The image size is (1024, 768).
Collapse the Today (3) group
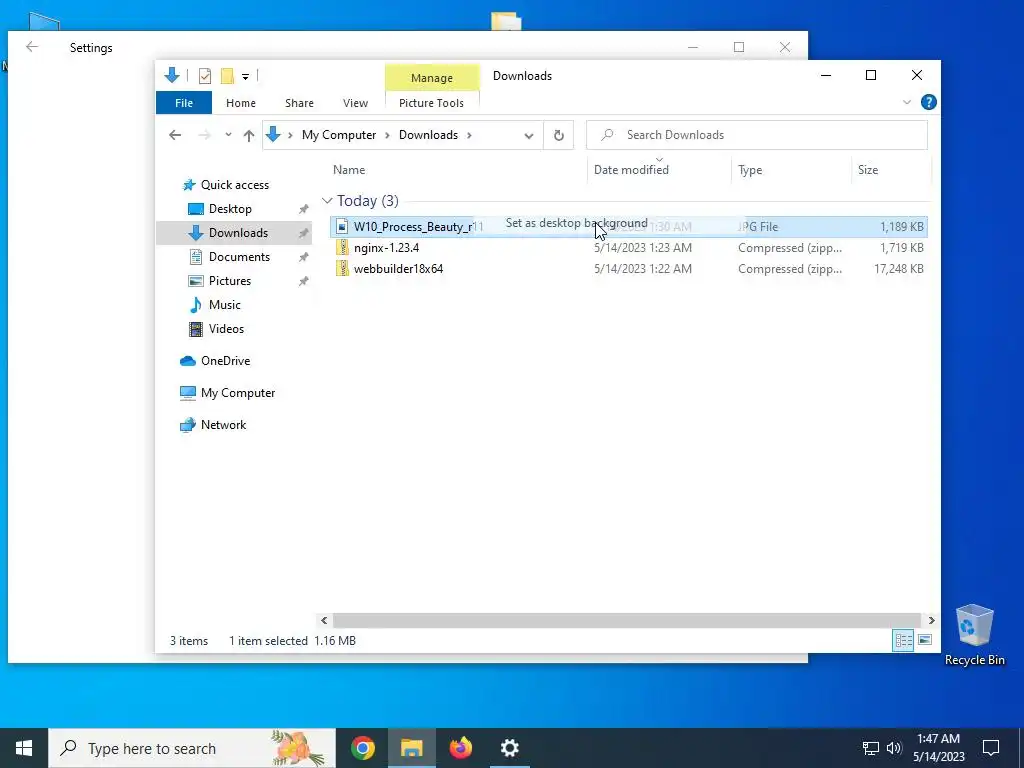(327, 200)
